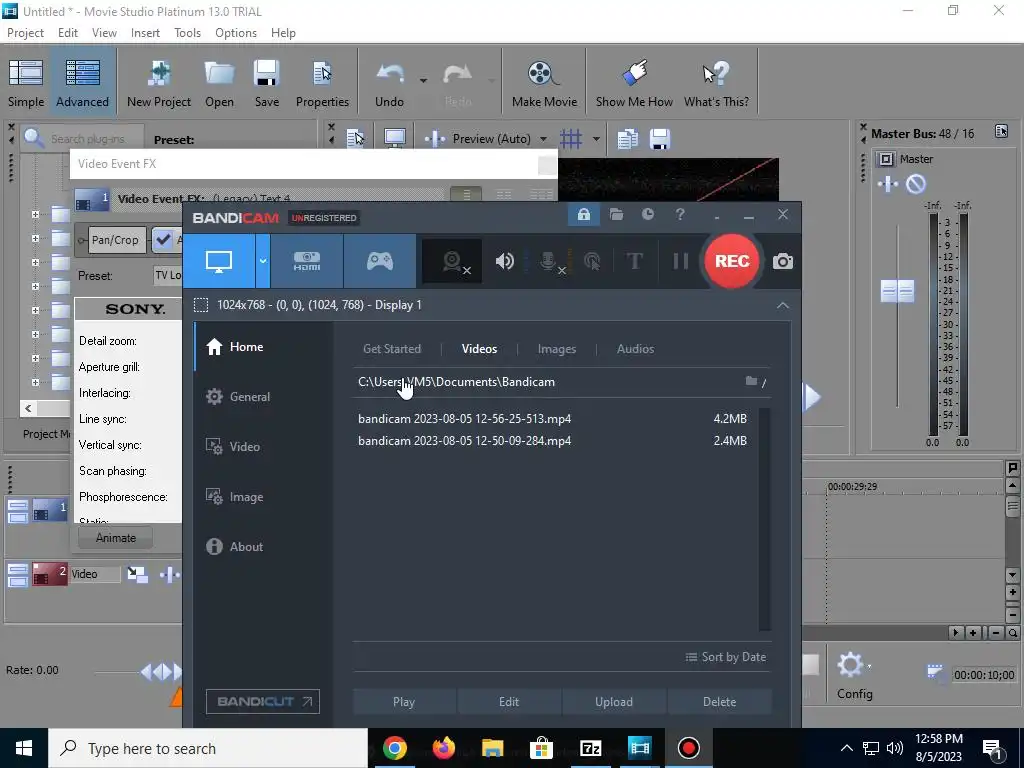Open Bandicam output folder icon in title bar
The width and height of the screenshot is (1024, 768).
pyautogui.click(x=616, y=214)
